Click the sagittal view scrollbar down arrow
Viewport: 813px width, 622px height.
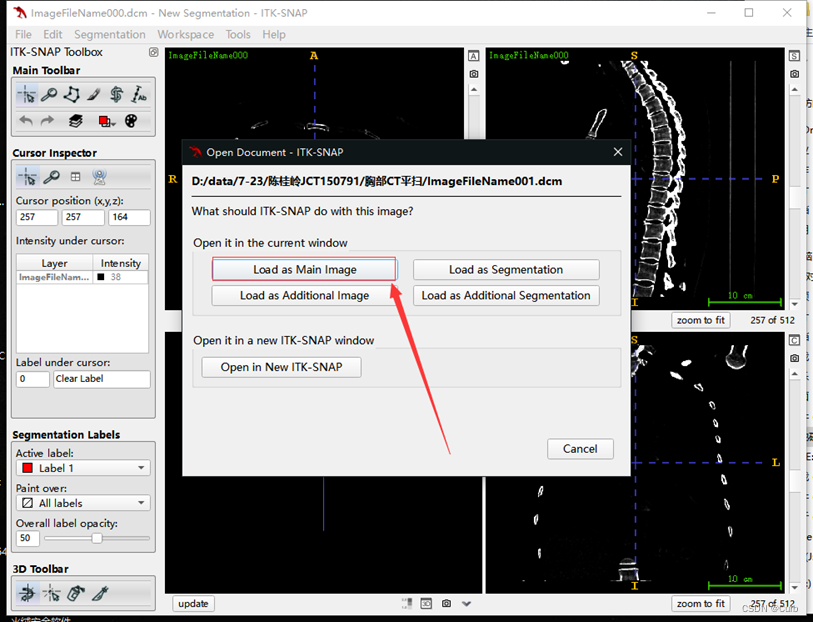point(794,304)
